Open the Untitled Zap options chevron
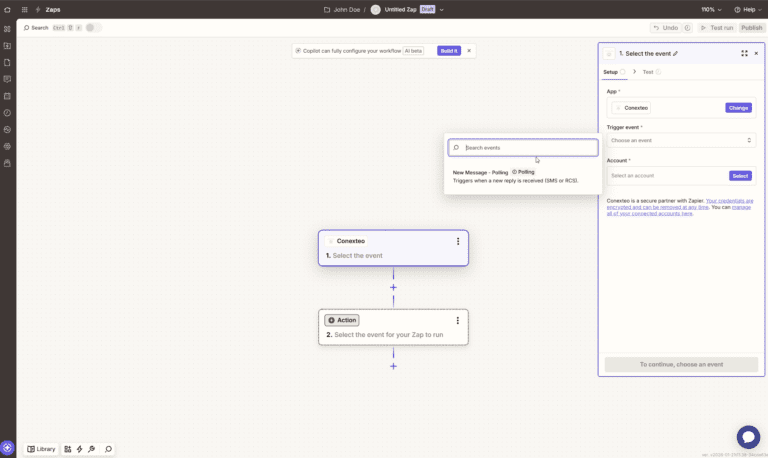768x458 pixels. point(442,9)
